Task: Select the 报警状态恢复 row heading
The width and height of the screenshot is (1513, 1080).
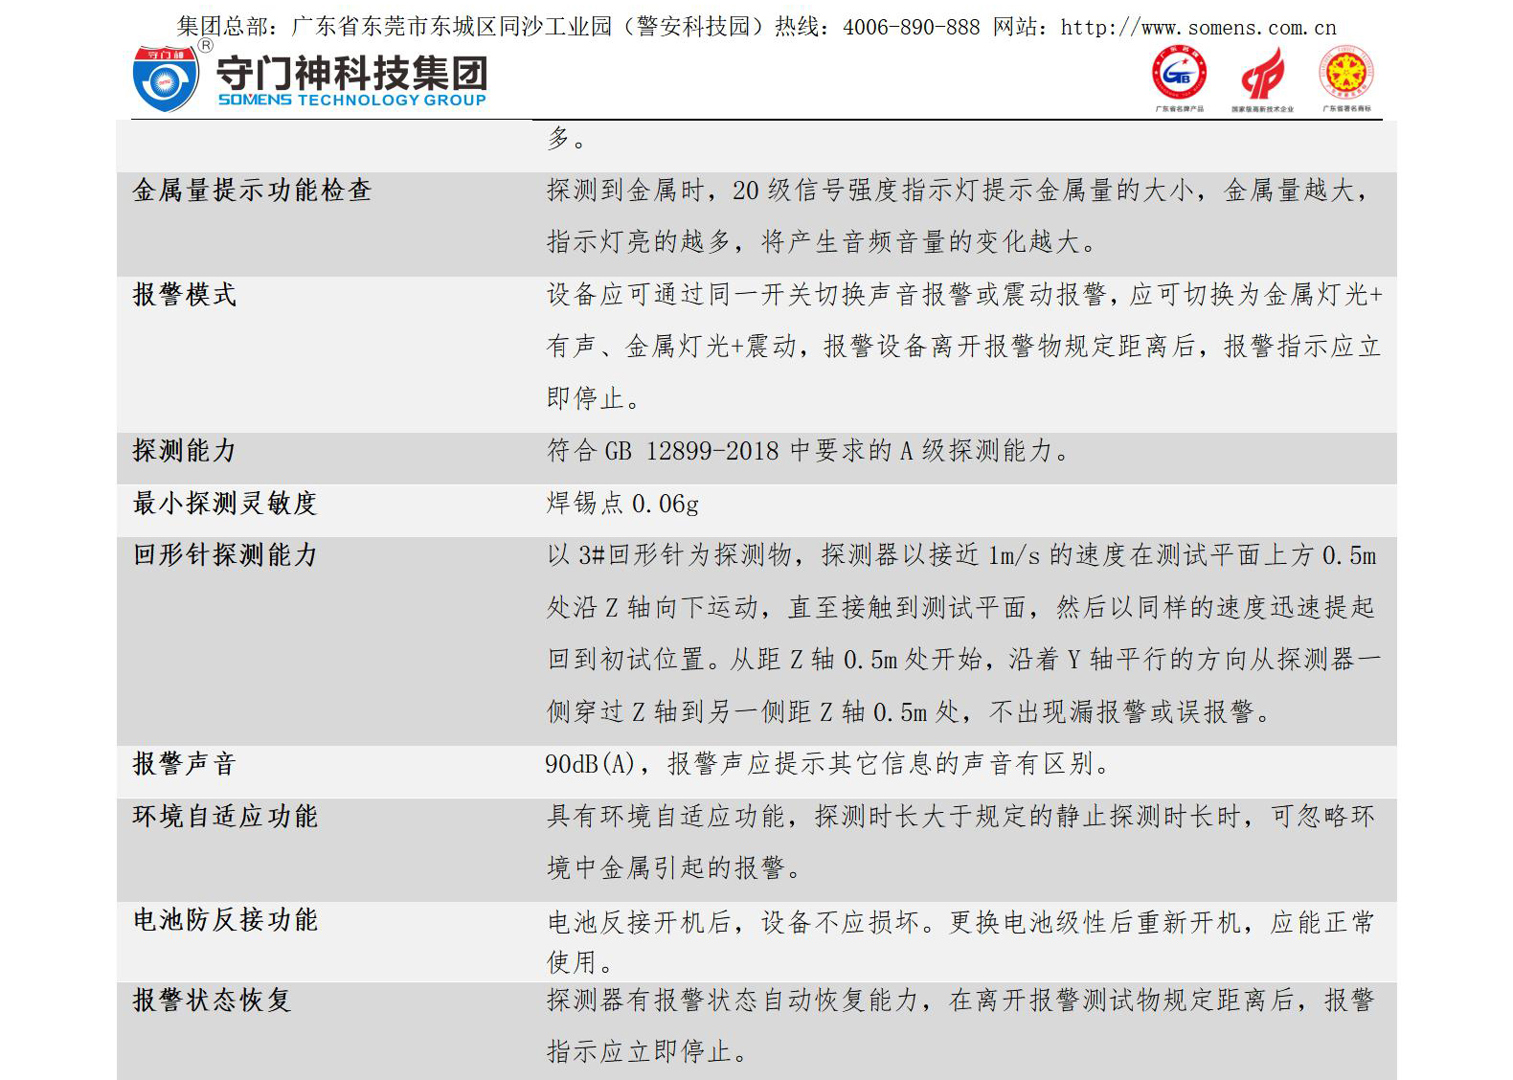Action: pos(212,1000)
